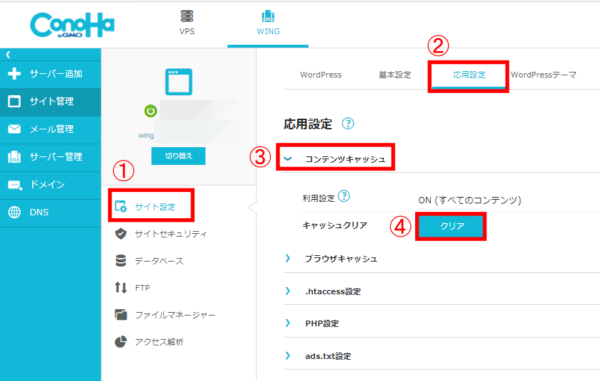Click the globe icon beside DNS
The height and width of the screenshot is (381, 600).
pos(15,212)
